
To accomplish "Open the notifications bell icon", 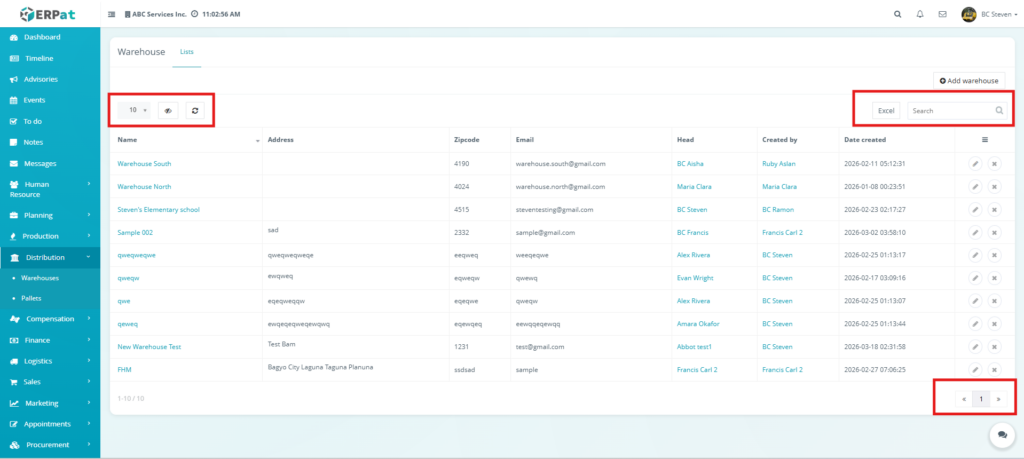I will click(x=920, y=14).
